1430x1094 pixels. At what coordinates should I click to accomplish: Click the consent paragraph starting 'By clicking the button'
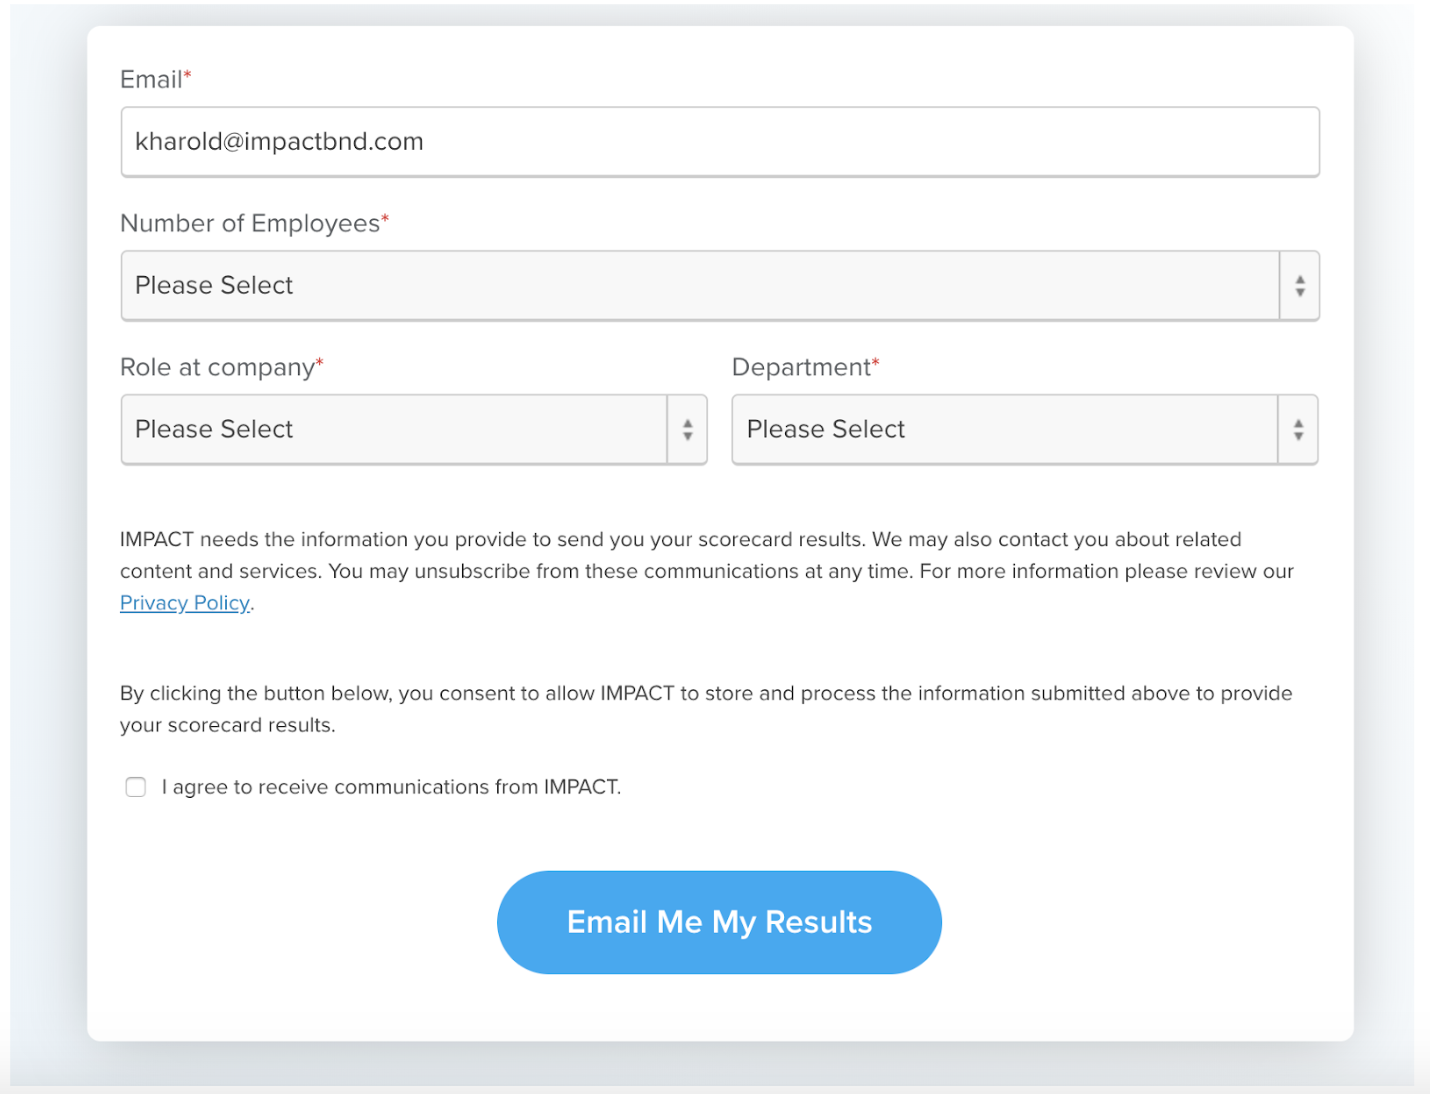pyautogui.click(x=706, y=709)
